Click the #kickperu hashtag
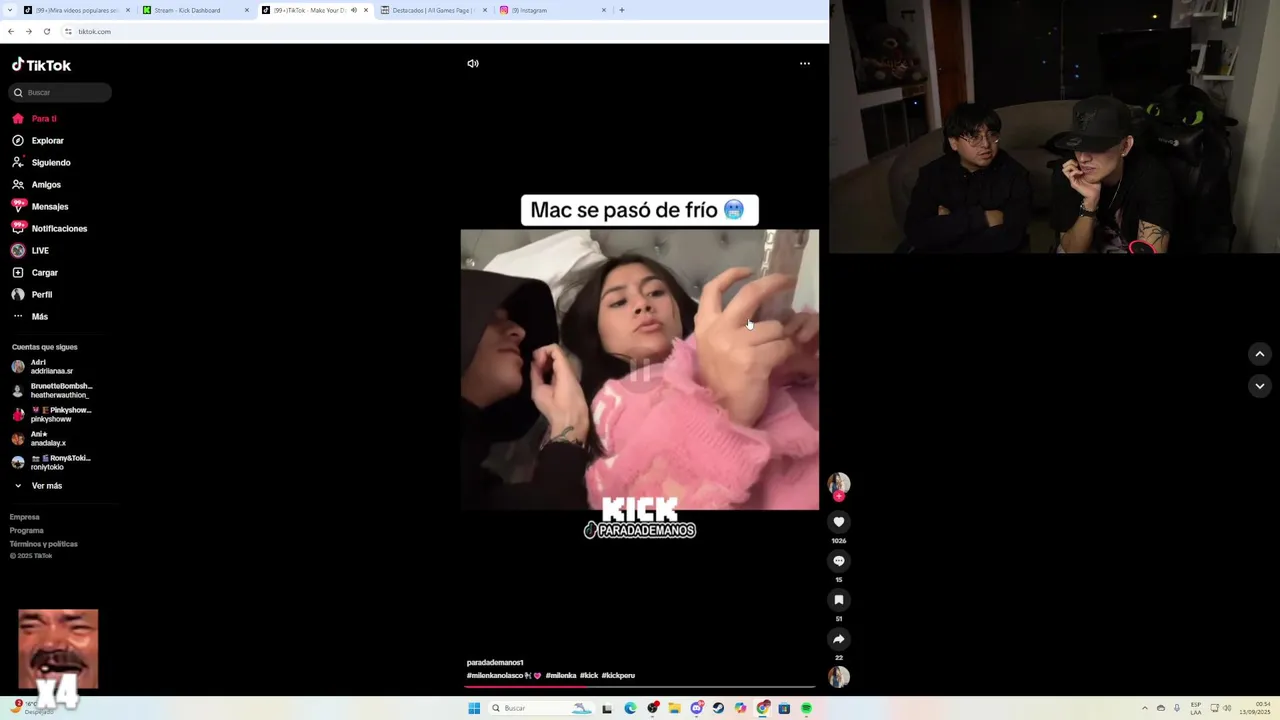Viewport: 1280px width, 720px height. (x=618, y=676)
